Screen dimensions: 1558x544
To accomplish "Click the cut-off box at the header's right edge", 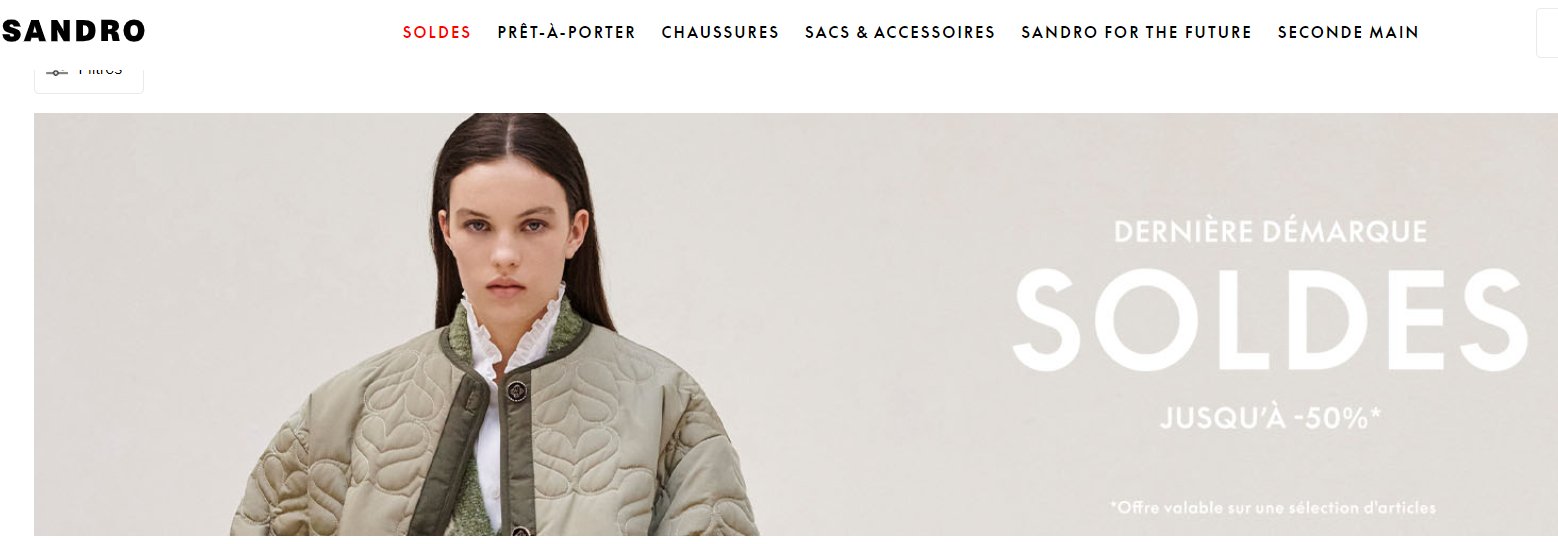I will tap(1547, 33).
